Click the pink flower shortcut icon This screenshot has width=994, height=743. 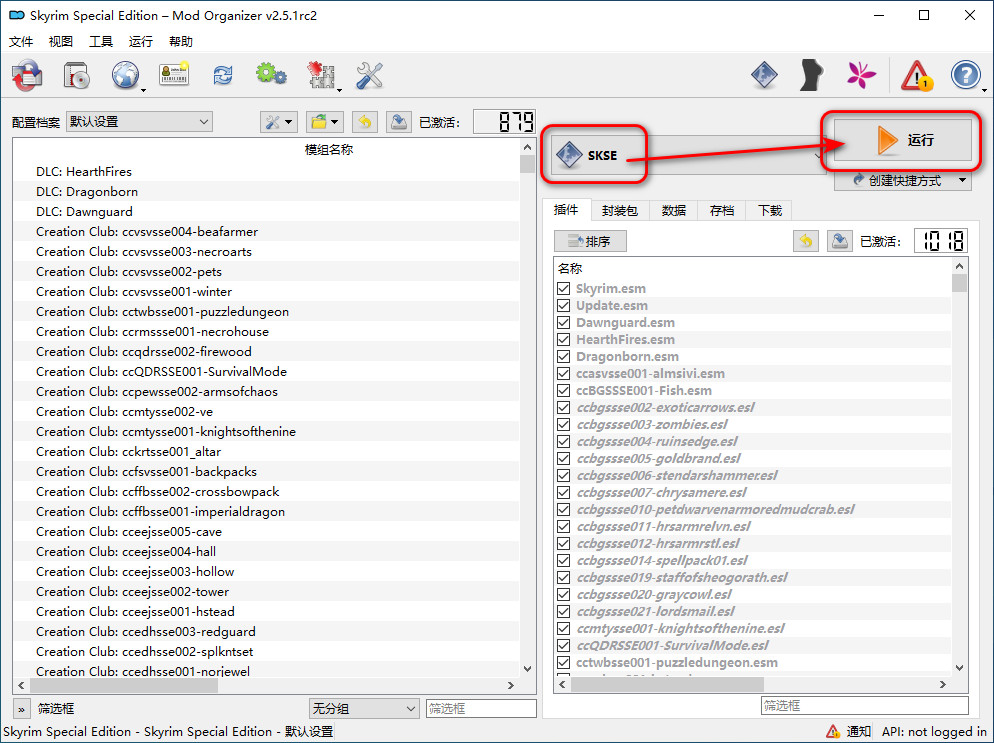tap(862, 75)
